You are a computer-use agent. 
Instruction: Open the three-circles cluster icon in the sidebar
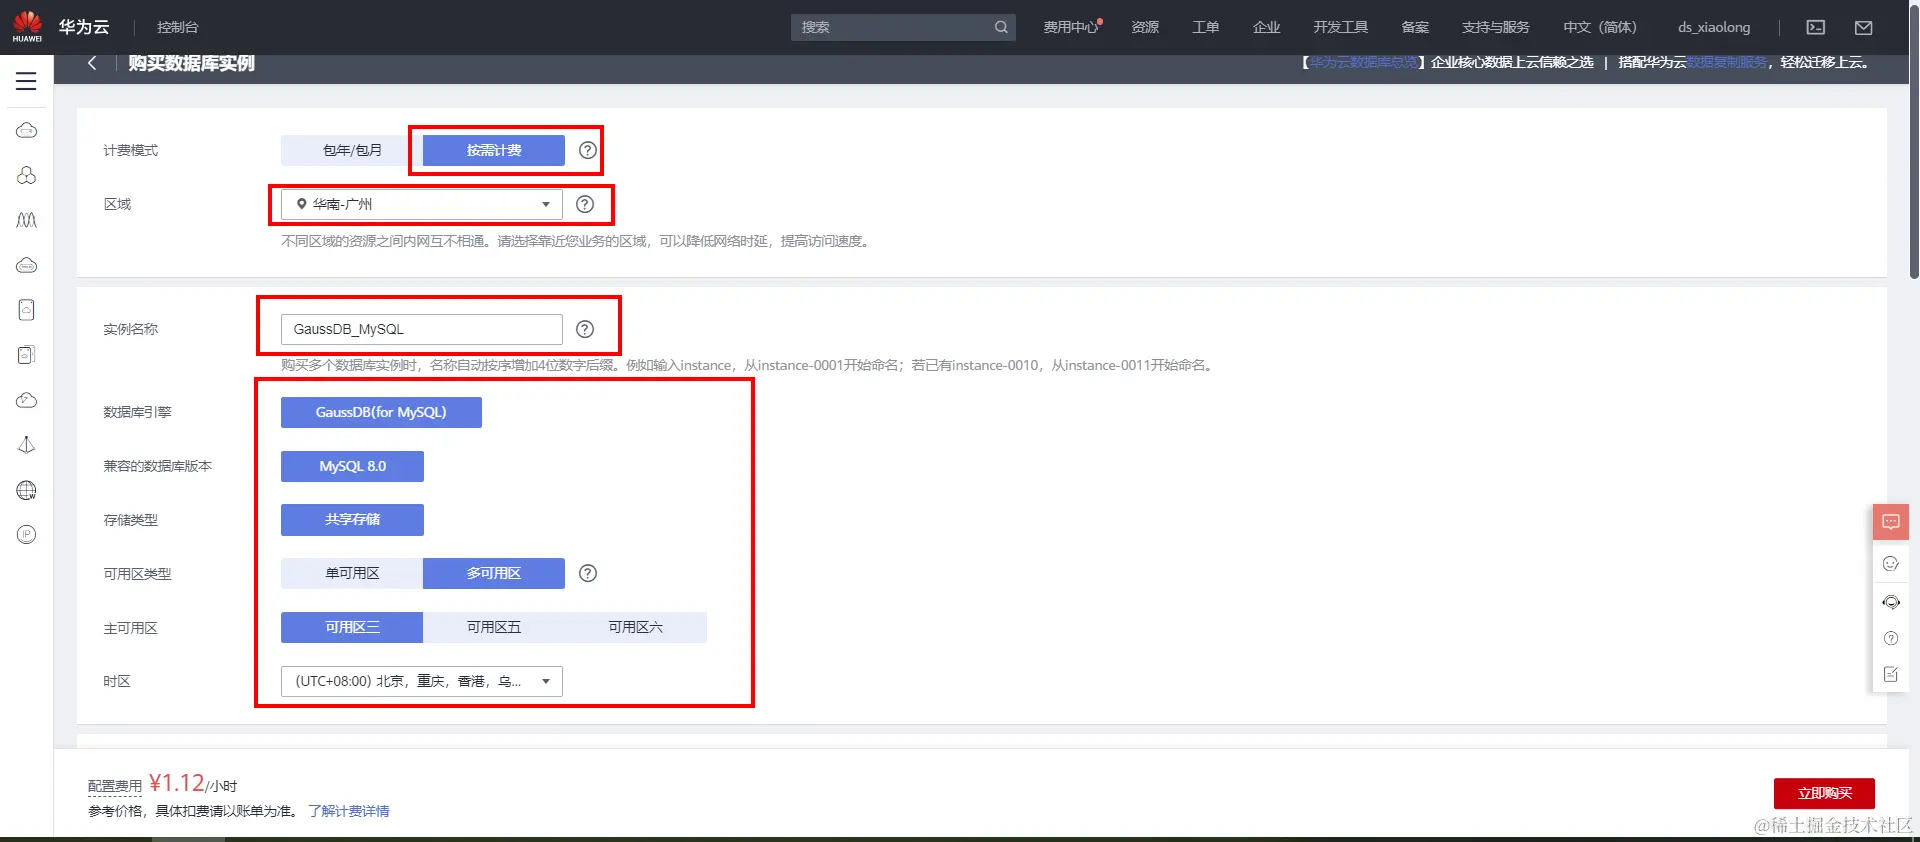27,175
